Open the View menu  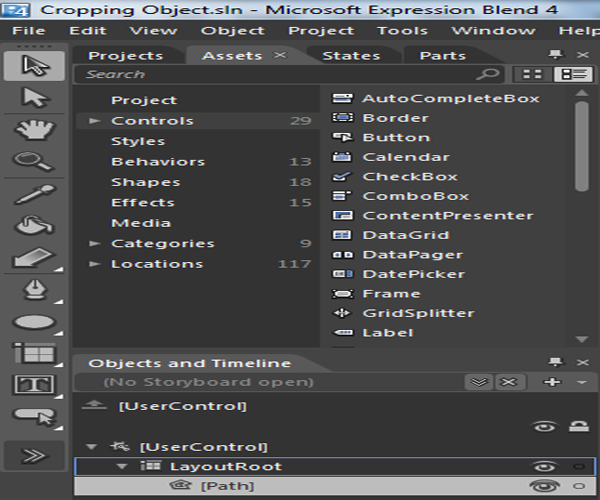click(x=153, y=31)
